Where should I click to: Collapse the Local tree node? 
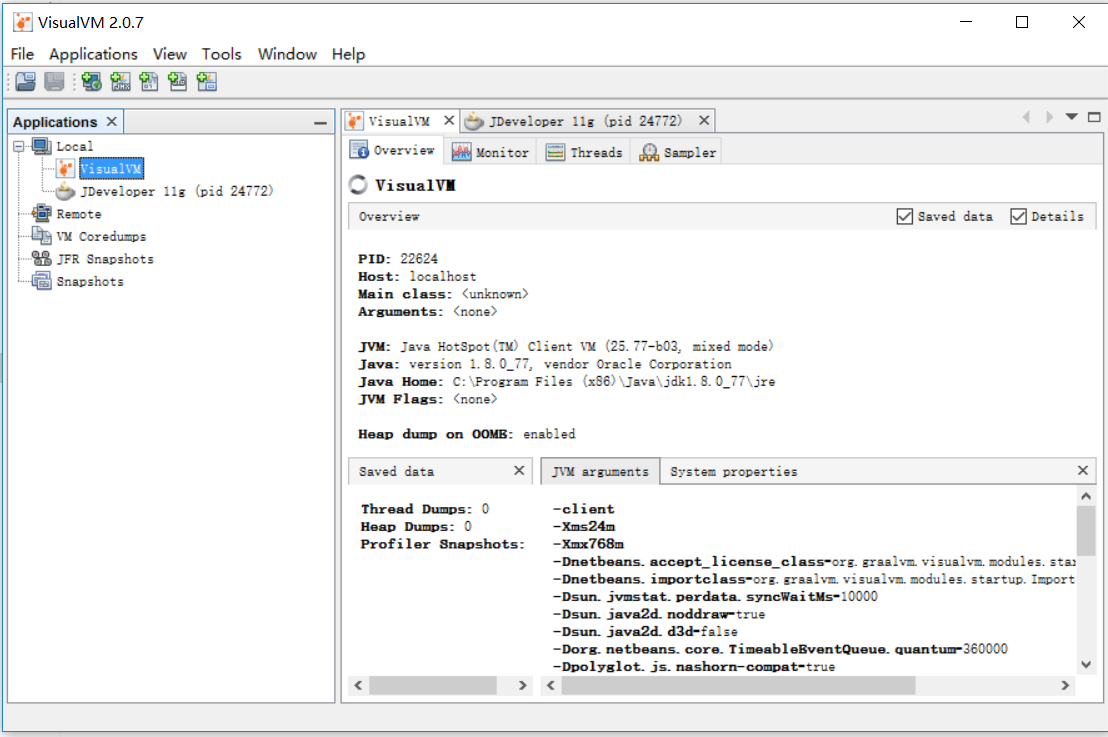[x=18, y=146]
